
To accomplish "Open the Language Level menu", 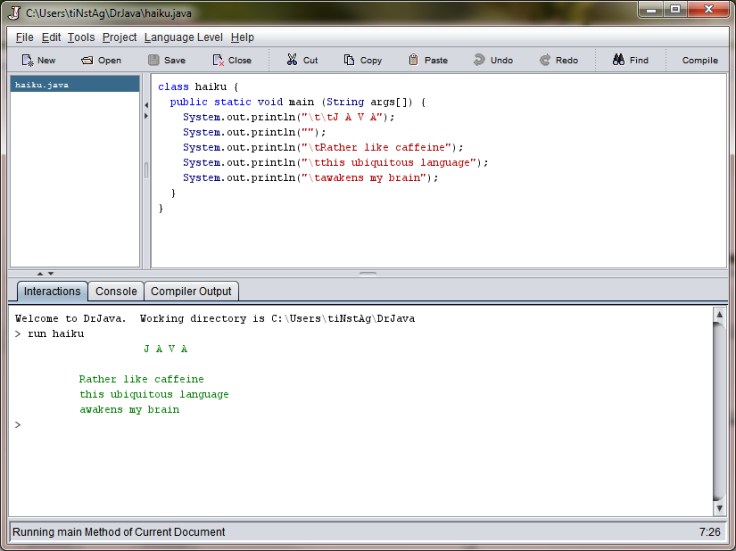I will click(183, 37).
